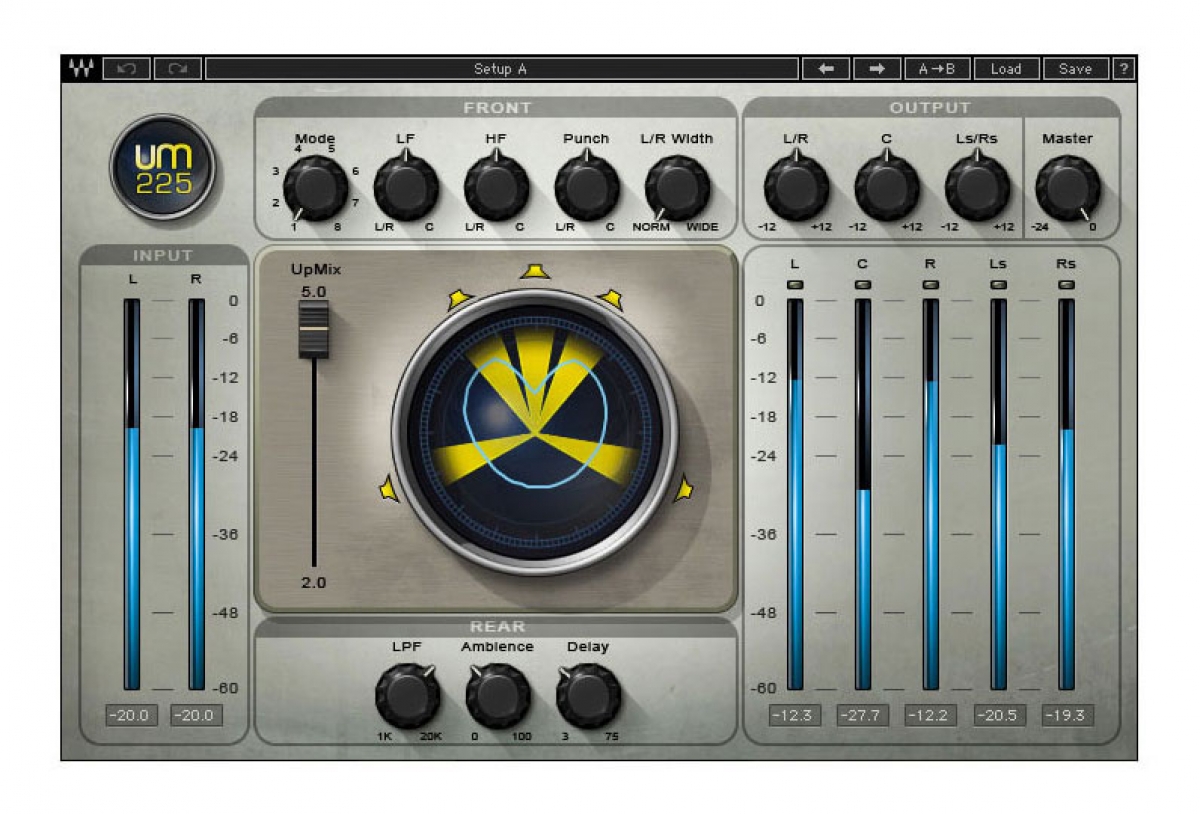Go to previous preset arrow
This screenshot has width=1200, height=814.
(826, 69)
